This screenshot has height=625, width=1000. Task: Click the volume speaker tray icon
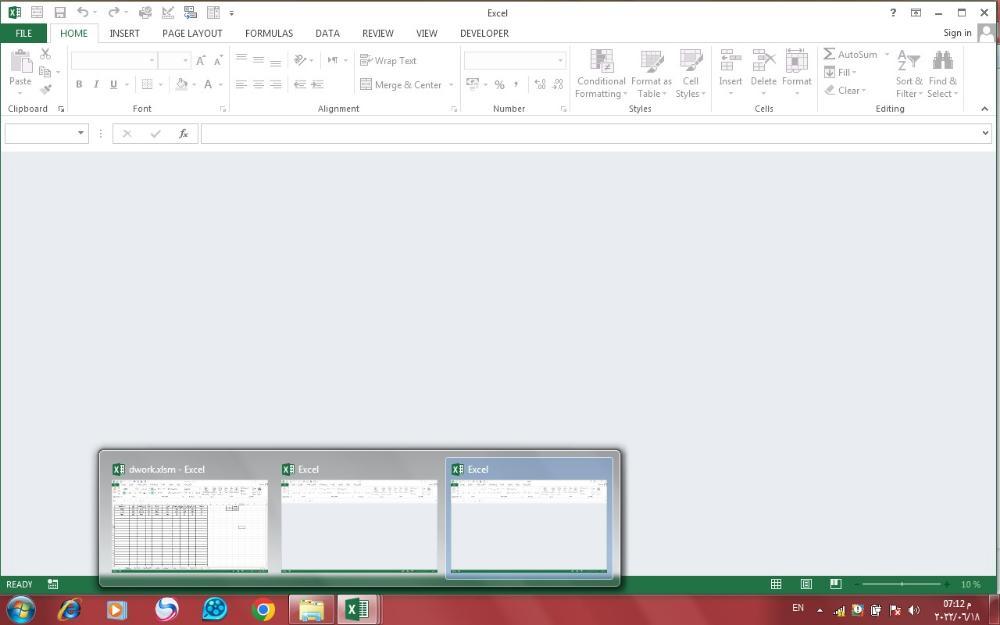914,610
